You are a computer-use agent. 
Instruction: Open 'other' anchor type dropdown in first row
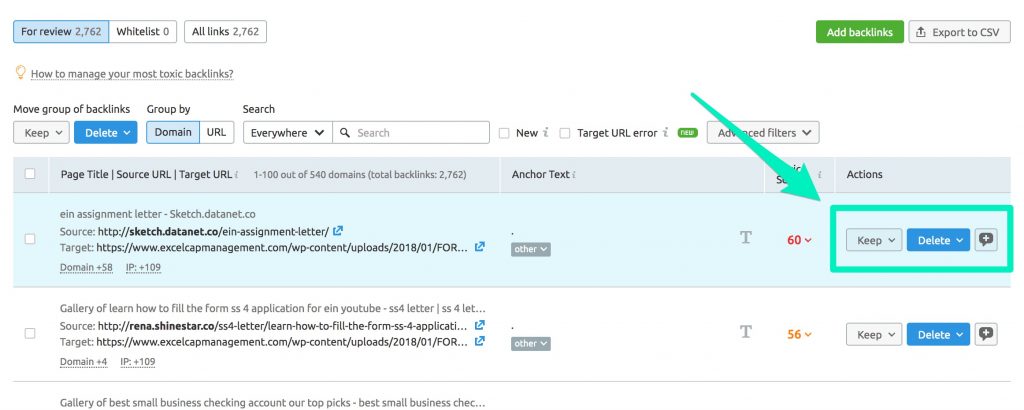coord(531,249)
